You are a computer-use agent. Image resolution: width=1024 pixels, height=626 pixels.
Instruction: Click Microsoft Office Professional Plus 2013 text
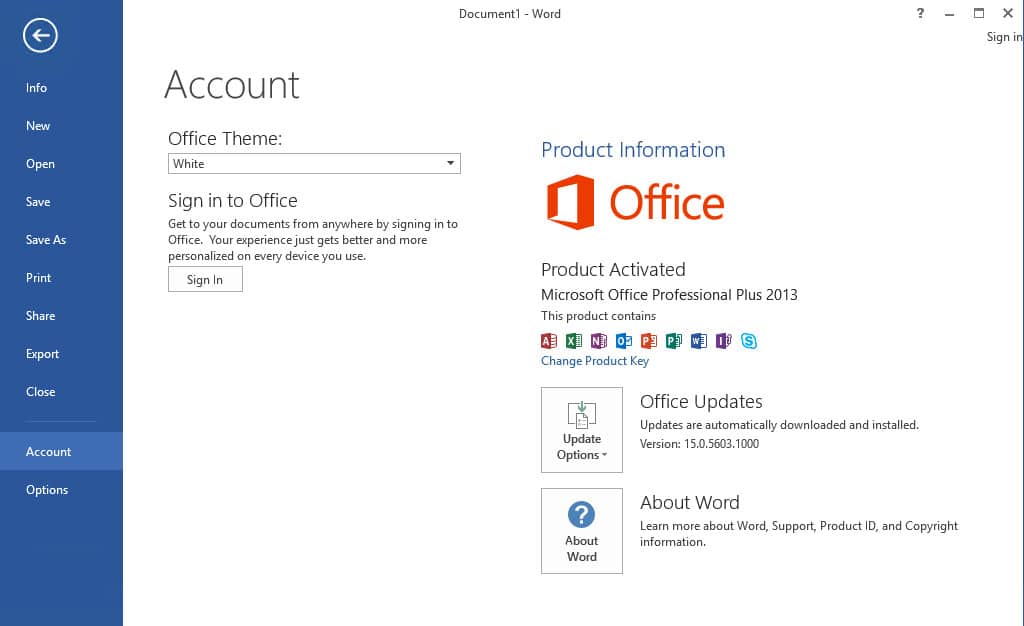[x=669, y=294]
